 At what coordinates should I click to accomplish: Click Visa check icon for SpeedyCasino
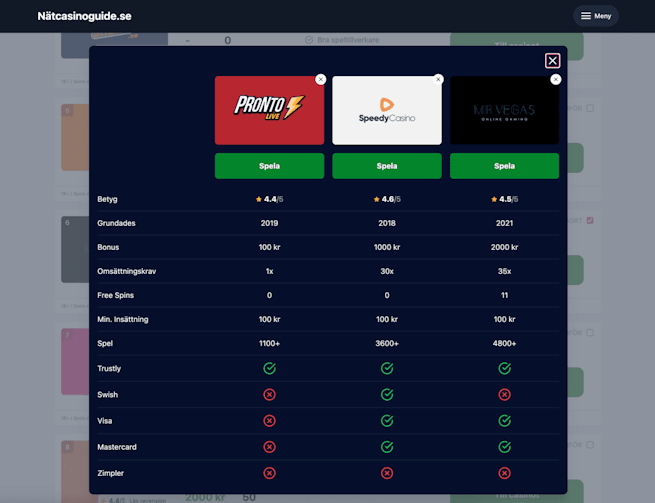[x=387, y=421]
